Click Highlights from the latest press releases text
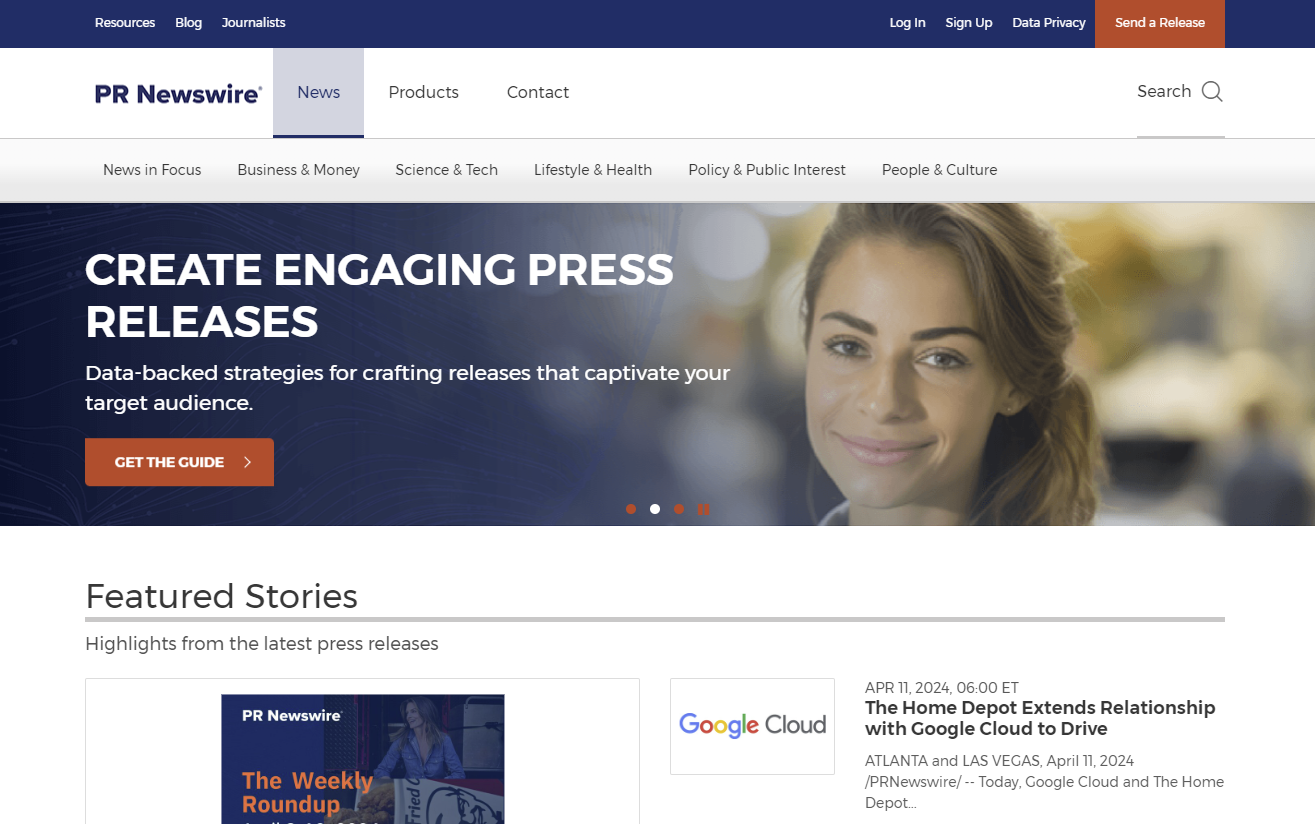1315x824 pixels. [262, 644]
